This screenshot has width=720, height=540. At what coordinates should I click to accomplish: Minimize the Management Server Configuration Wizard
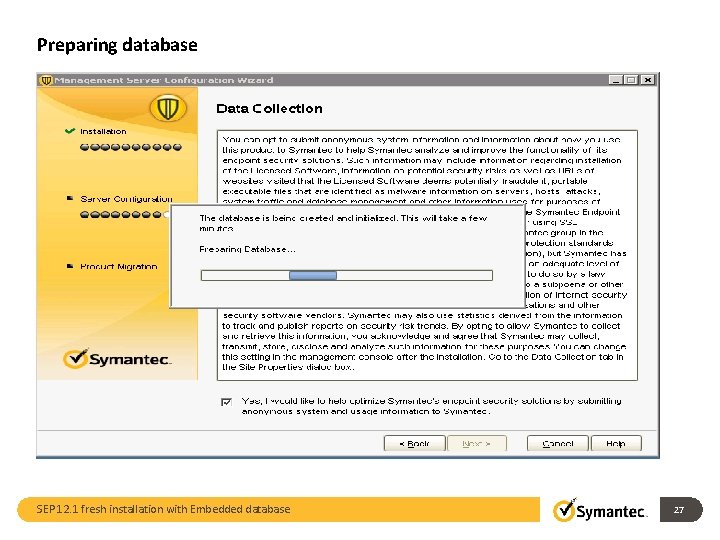click(x=616, y=80)
